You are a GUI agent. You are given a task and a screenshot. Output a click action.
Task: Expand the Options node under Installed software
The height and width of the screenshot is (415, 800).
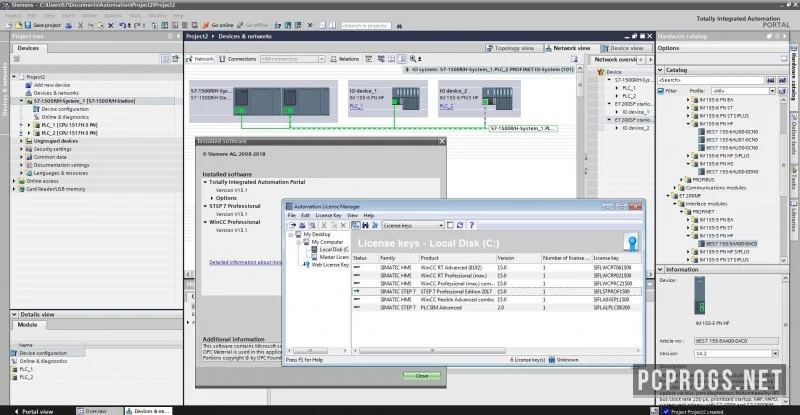[212, 198]
